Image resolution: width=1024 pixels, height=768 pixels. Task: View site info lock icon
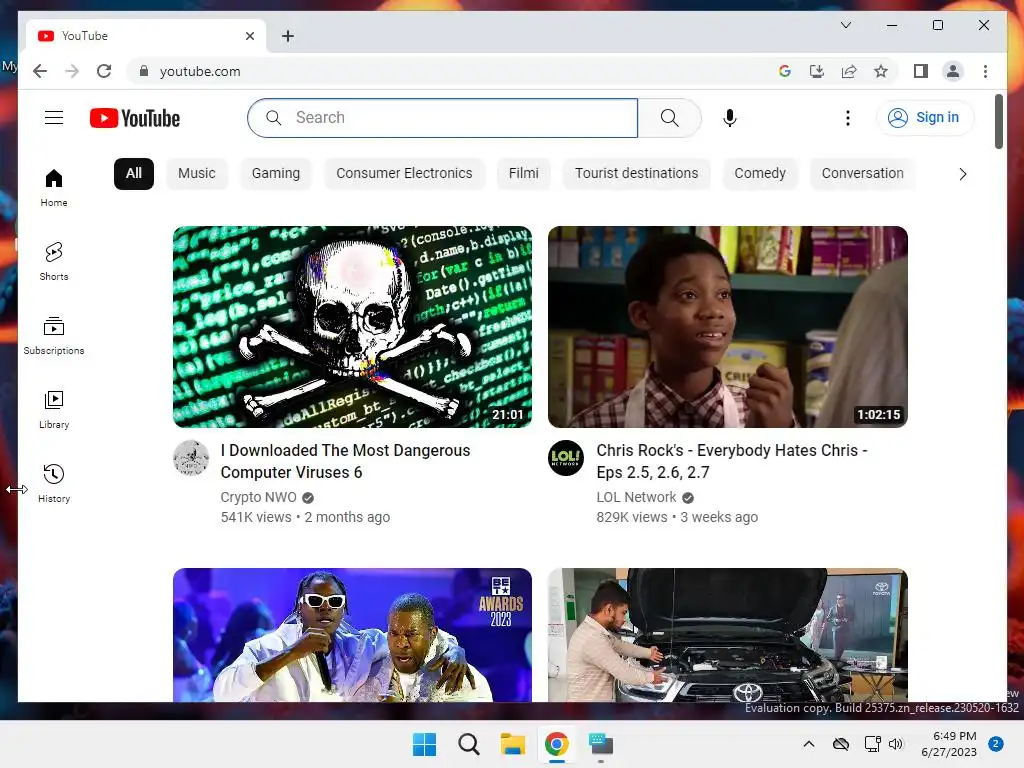[144, 71]
